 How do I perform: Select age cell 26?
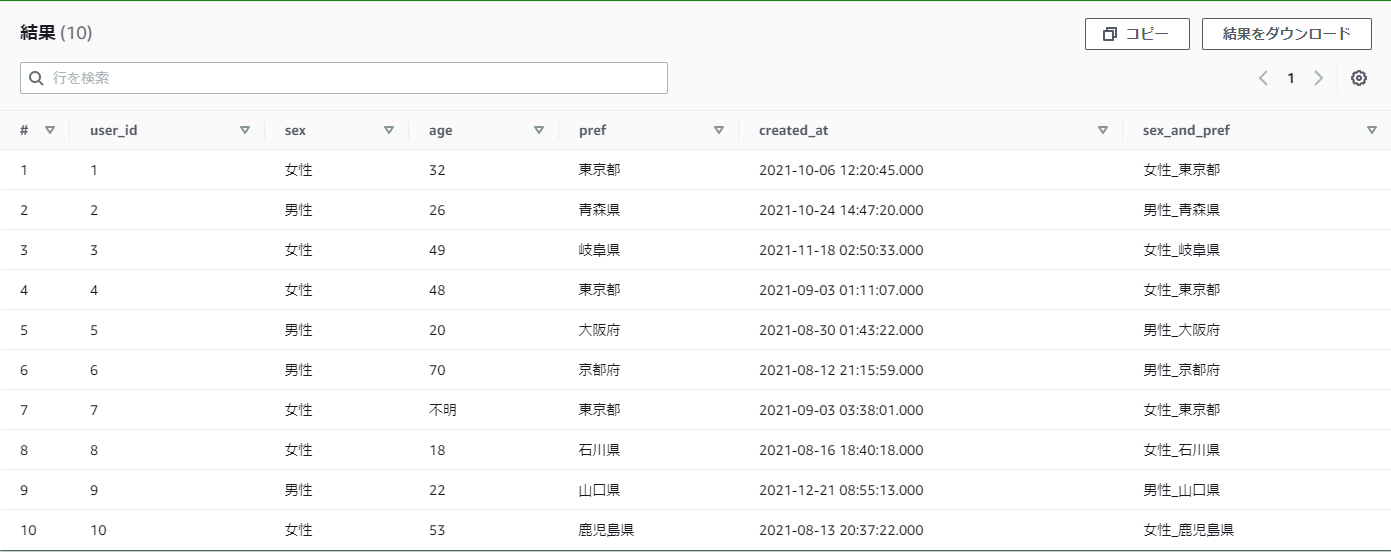(437, 210)
